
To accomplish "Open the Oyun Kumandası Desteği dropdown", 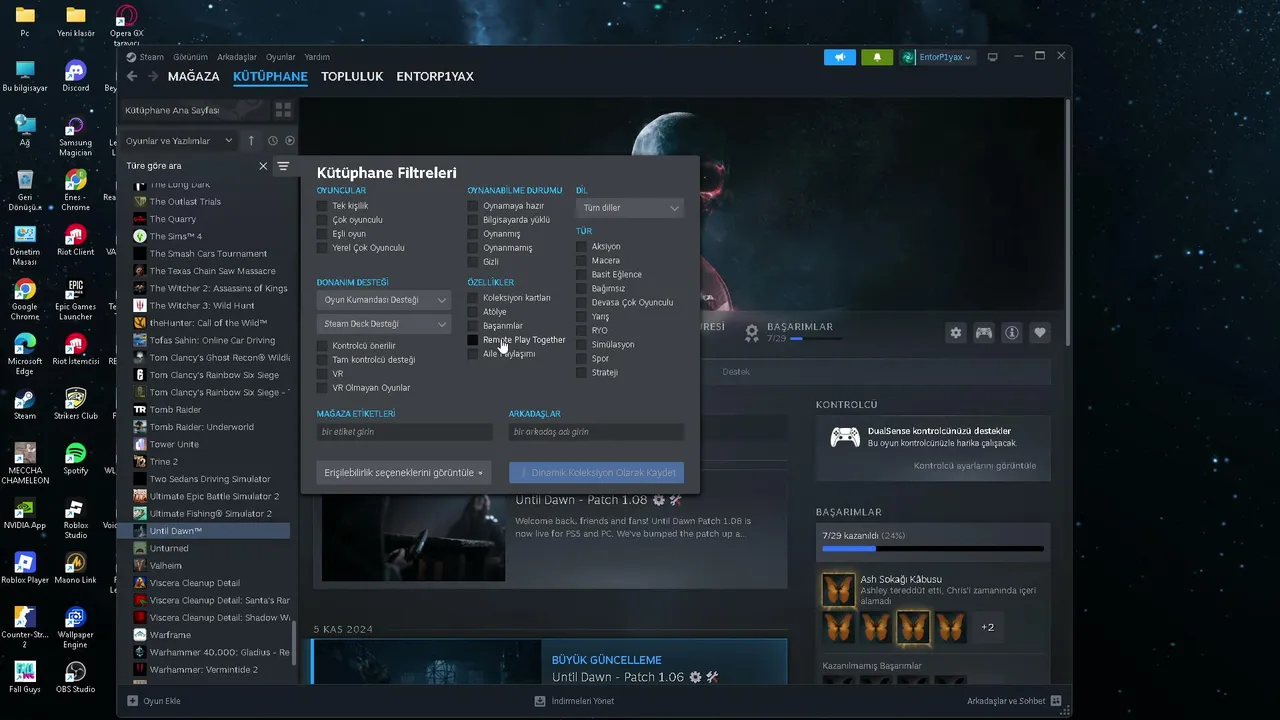I will (384, 300).
